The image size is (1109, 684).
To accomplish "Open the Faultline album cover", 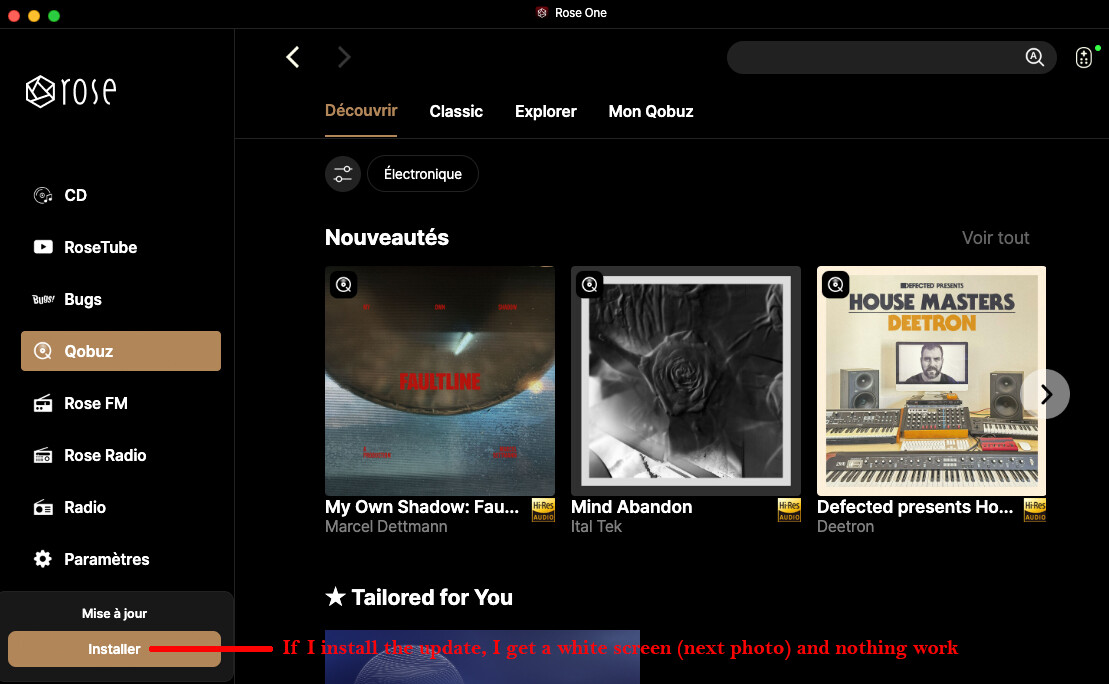I will click(440, 381).
